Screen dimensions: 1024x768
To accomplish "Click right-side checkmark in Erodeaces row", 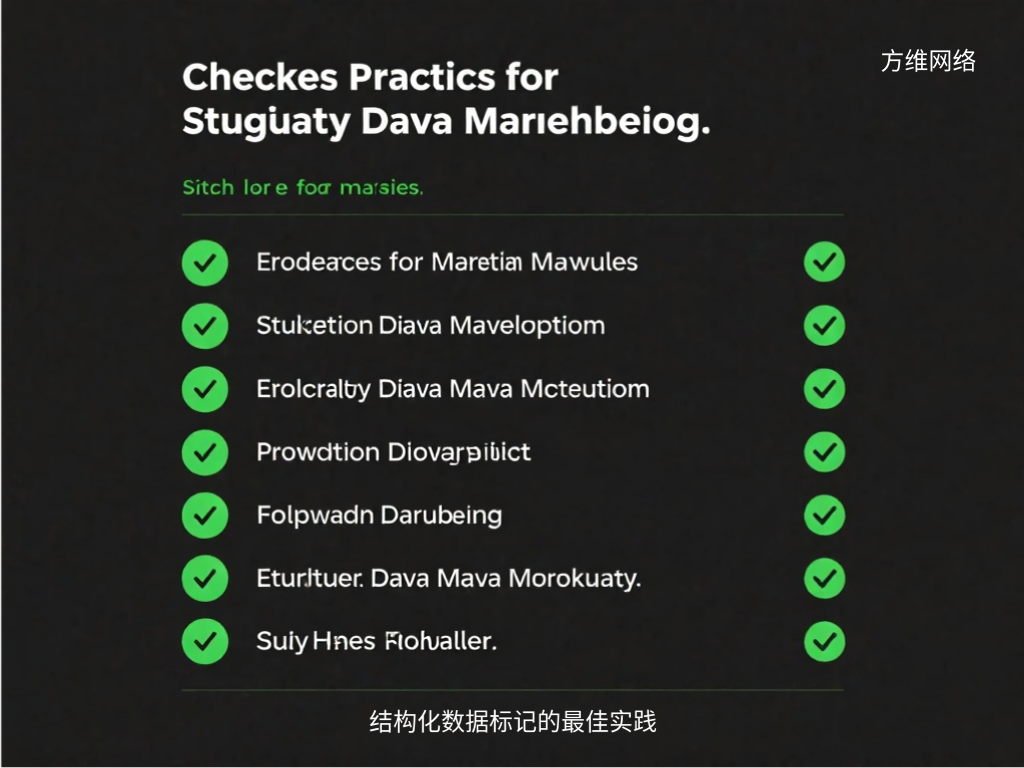I will pyautogui.click(x=824, y=262).
